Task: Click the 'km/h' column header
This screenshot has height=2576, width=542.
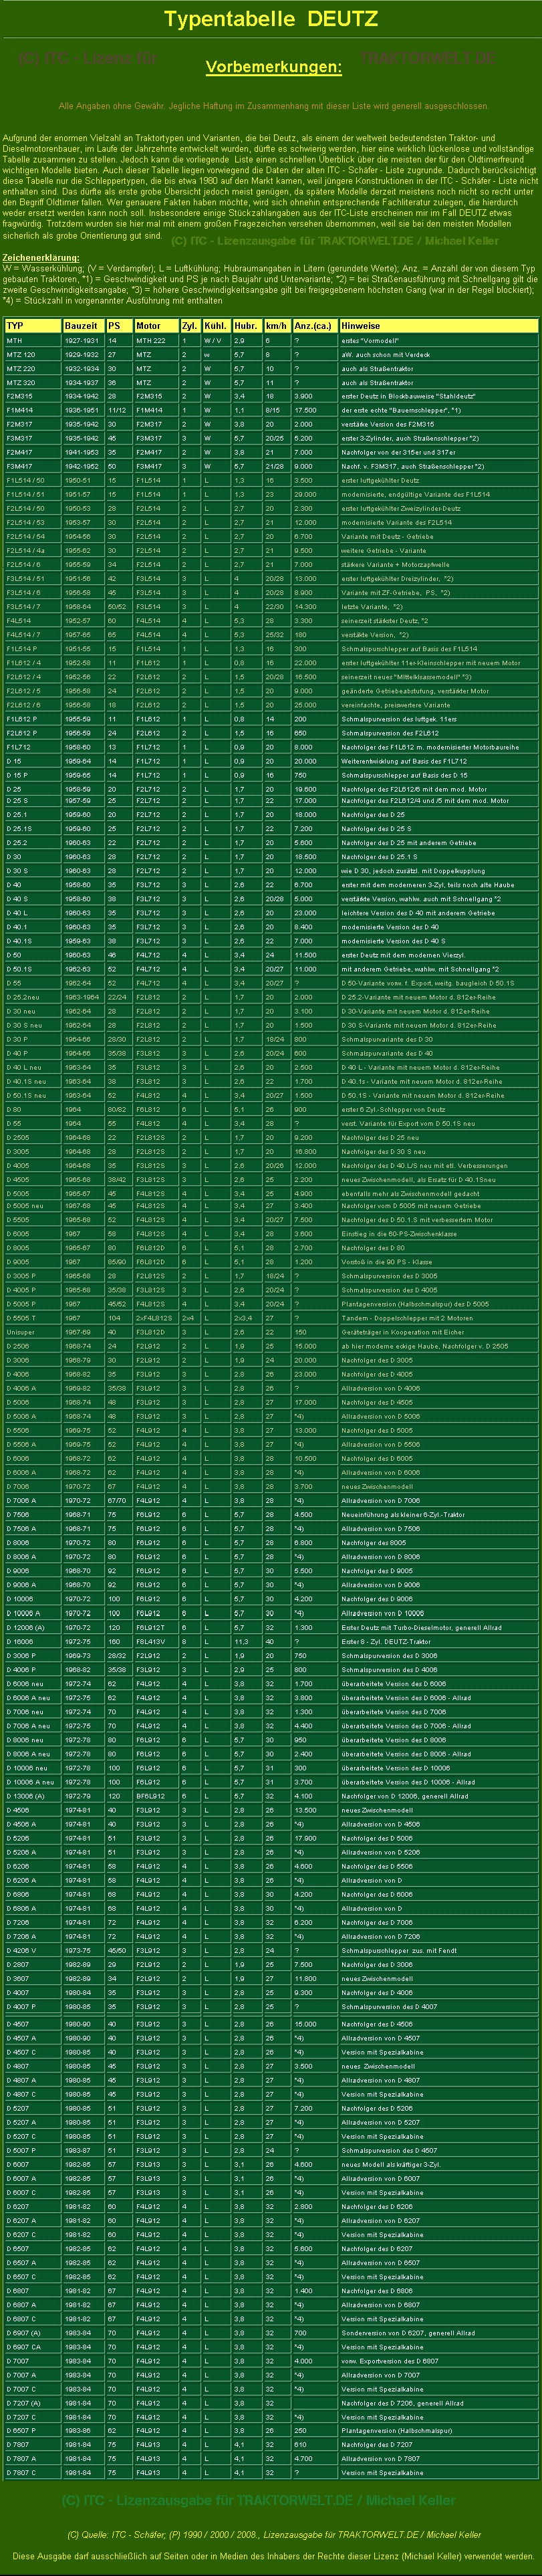Action: point(276,325)
